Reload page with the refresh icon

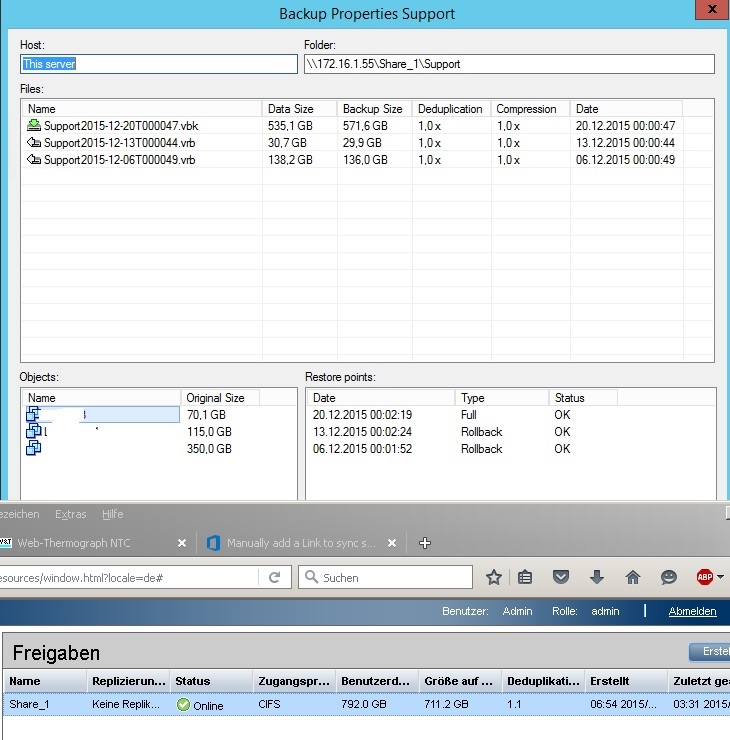275,577
